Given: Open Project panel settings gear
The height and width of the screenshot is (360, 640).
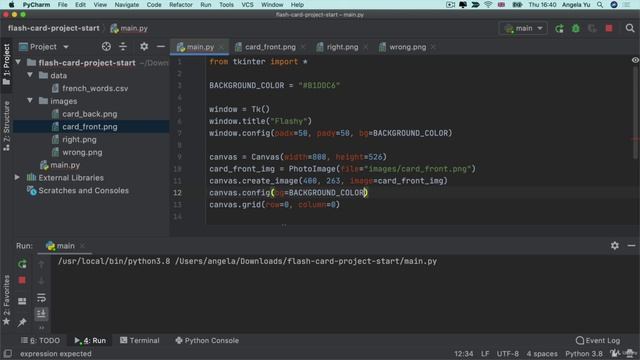Looking at the screenshot, I should 144,47.
